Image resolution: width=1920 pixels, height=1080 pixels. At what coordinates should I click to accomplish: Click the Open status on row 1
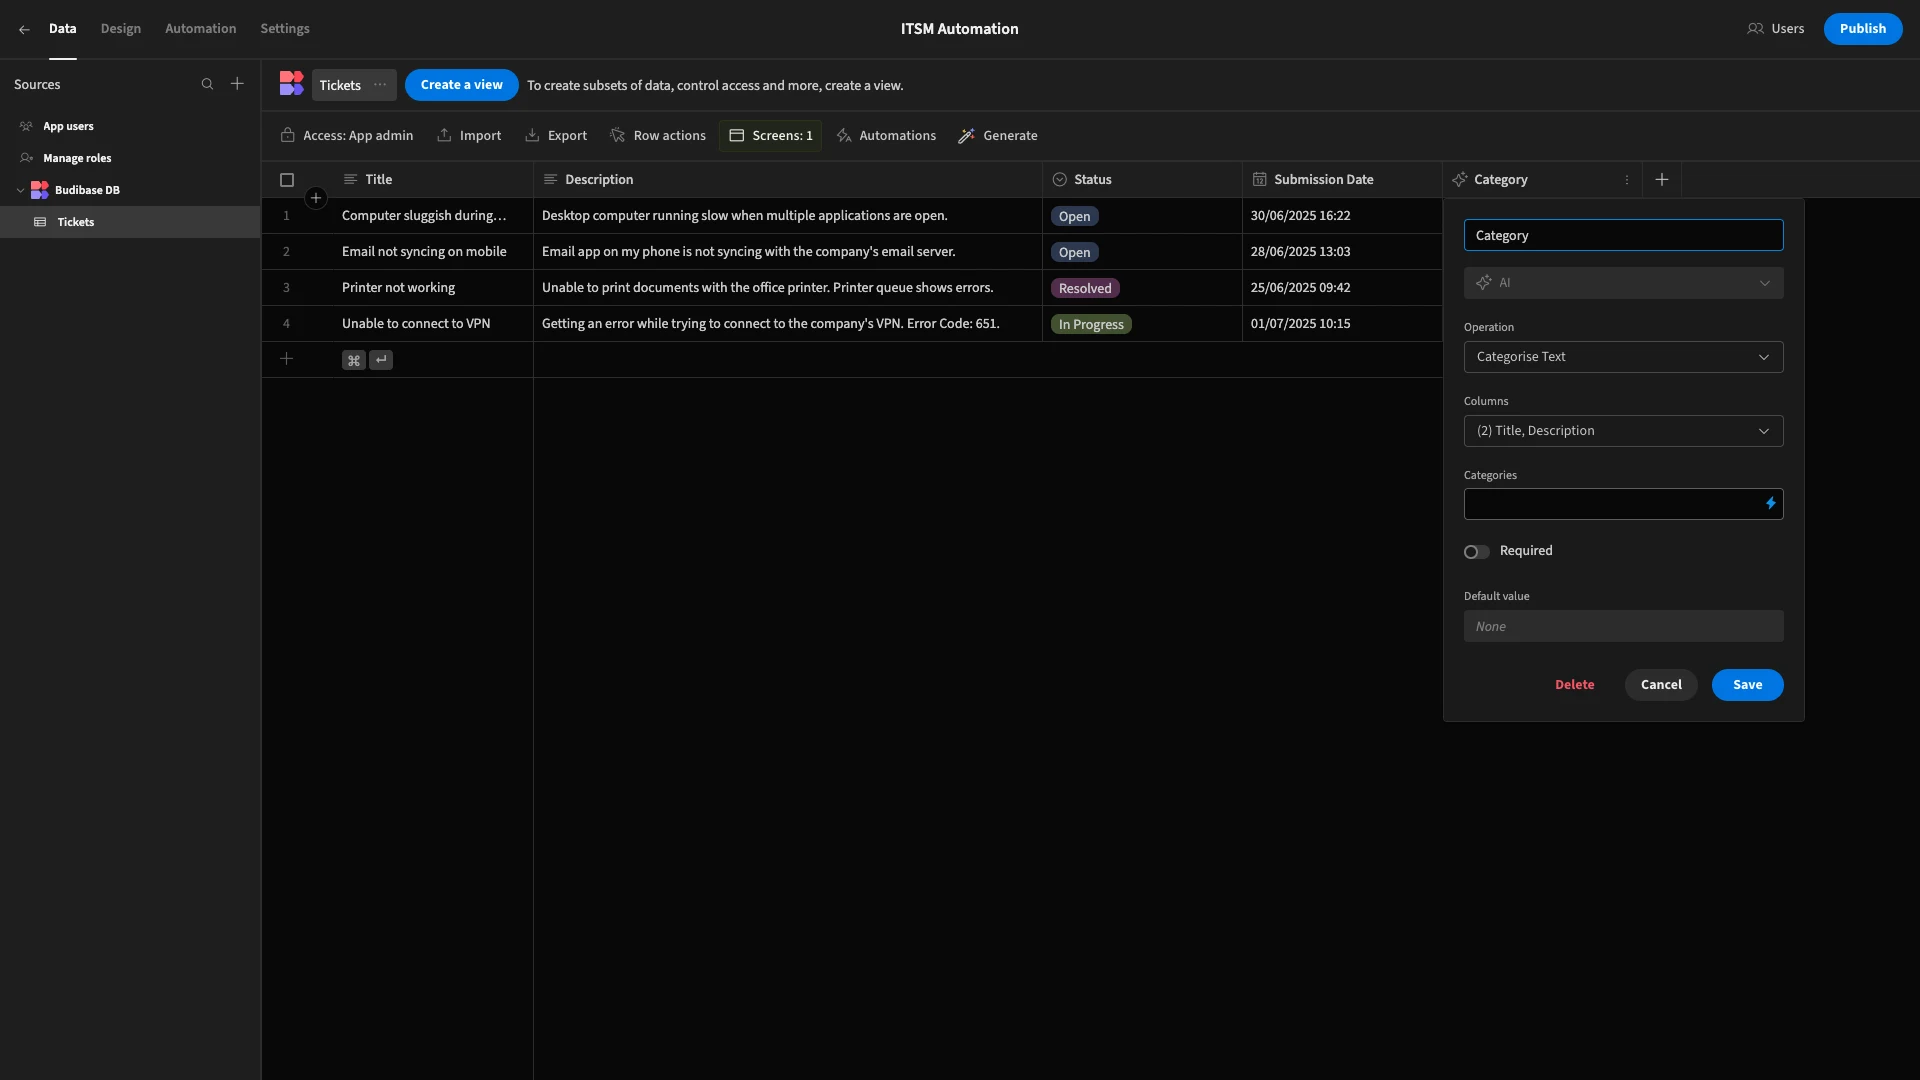(1074, 216)
